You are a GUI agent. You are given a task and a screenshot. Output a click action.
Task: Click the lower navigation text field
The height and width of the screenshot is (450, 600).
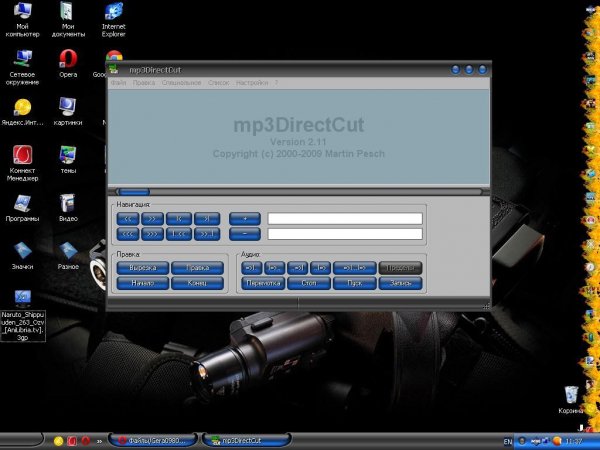[x=345, y=234]
